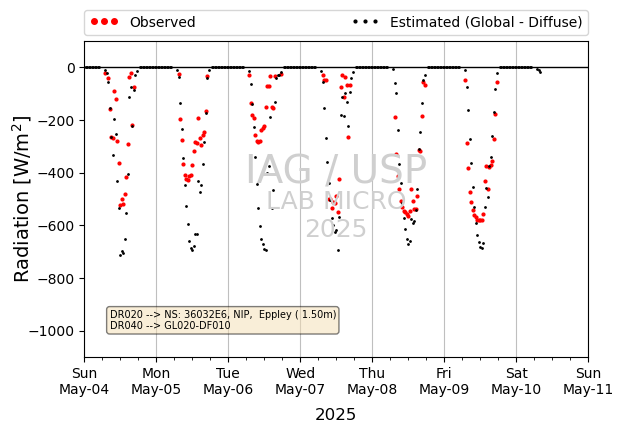Click the 'Estimated (Global - Diffuse)' legend label
The image size is (623, 433).
tap(486, 22)
